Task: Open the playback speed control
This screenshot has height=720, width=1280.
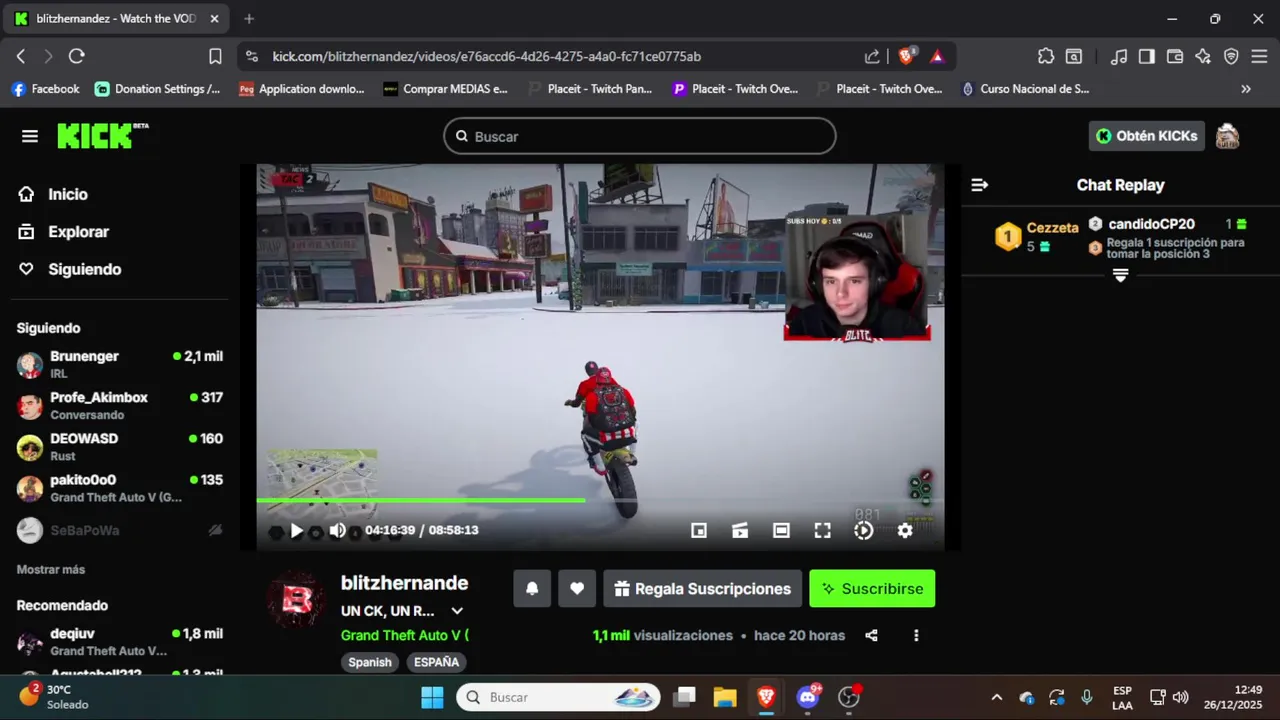Action: (x=863, y=531)
